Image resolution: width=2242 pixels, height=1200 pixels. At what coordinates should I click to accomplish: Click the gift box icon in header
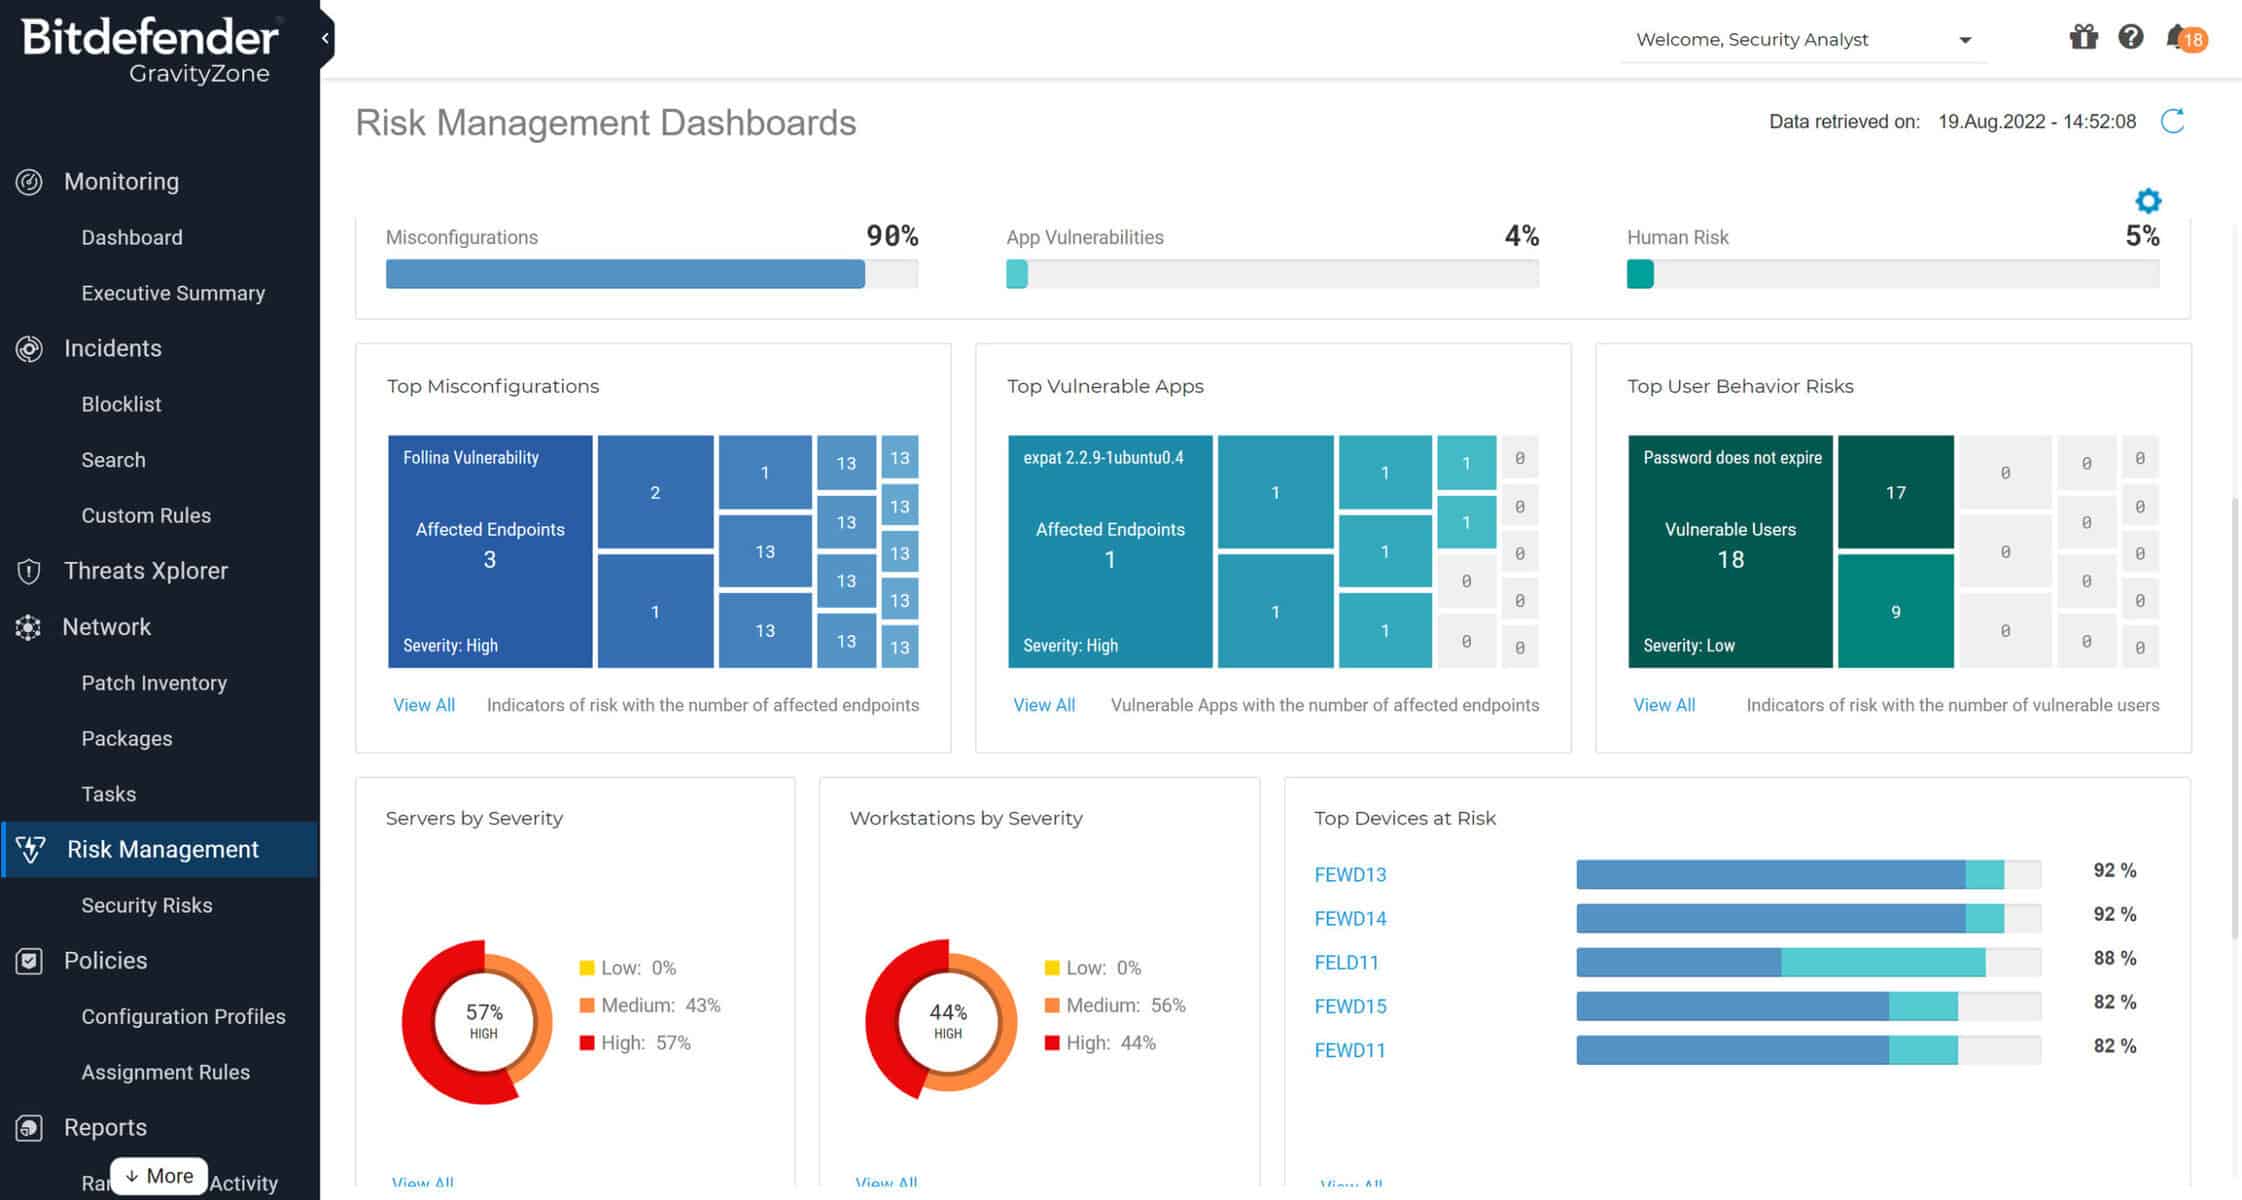click(x=2083, y=38)
